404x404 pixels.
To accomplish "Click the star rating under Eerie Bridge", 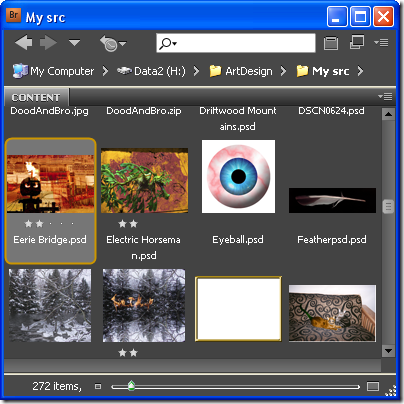I will click(50, 224).
